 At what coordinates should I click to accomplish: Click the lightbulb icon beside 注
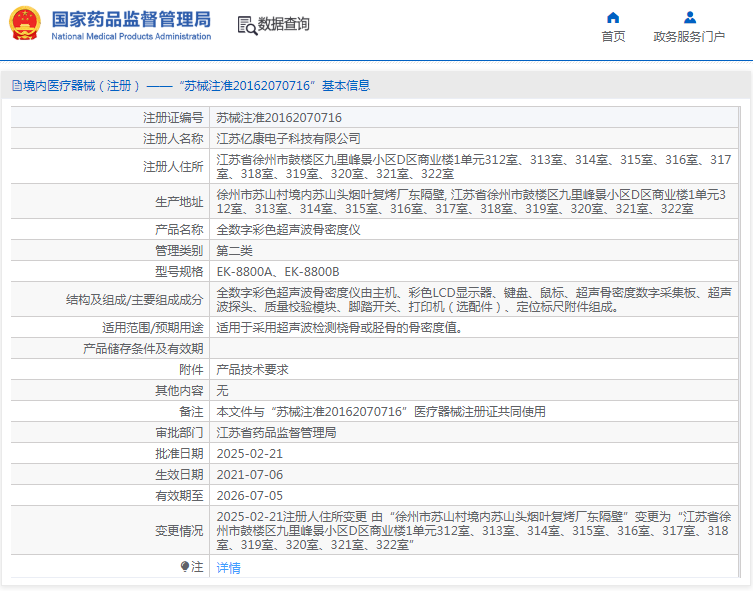pos(184,567)
